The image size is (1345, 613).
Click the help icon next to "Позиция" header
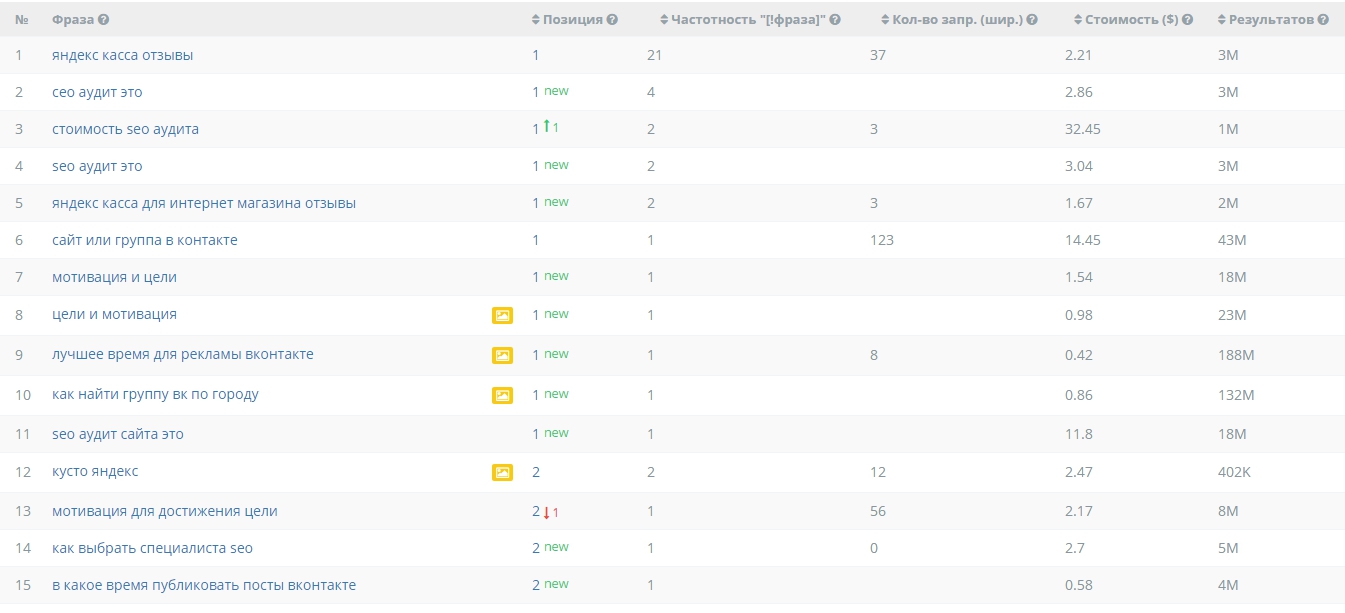click(612, 20)
